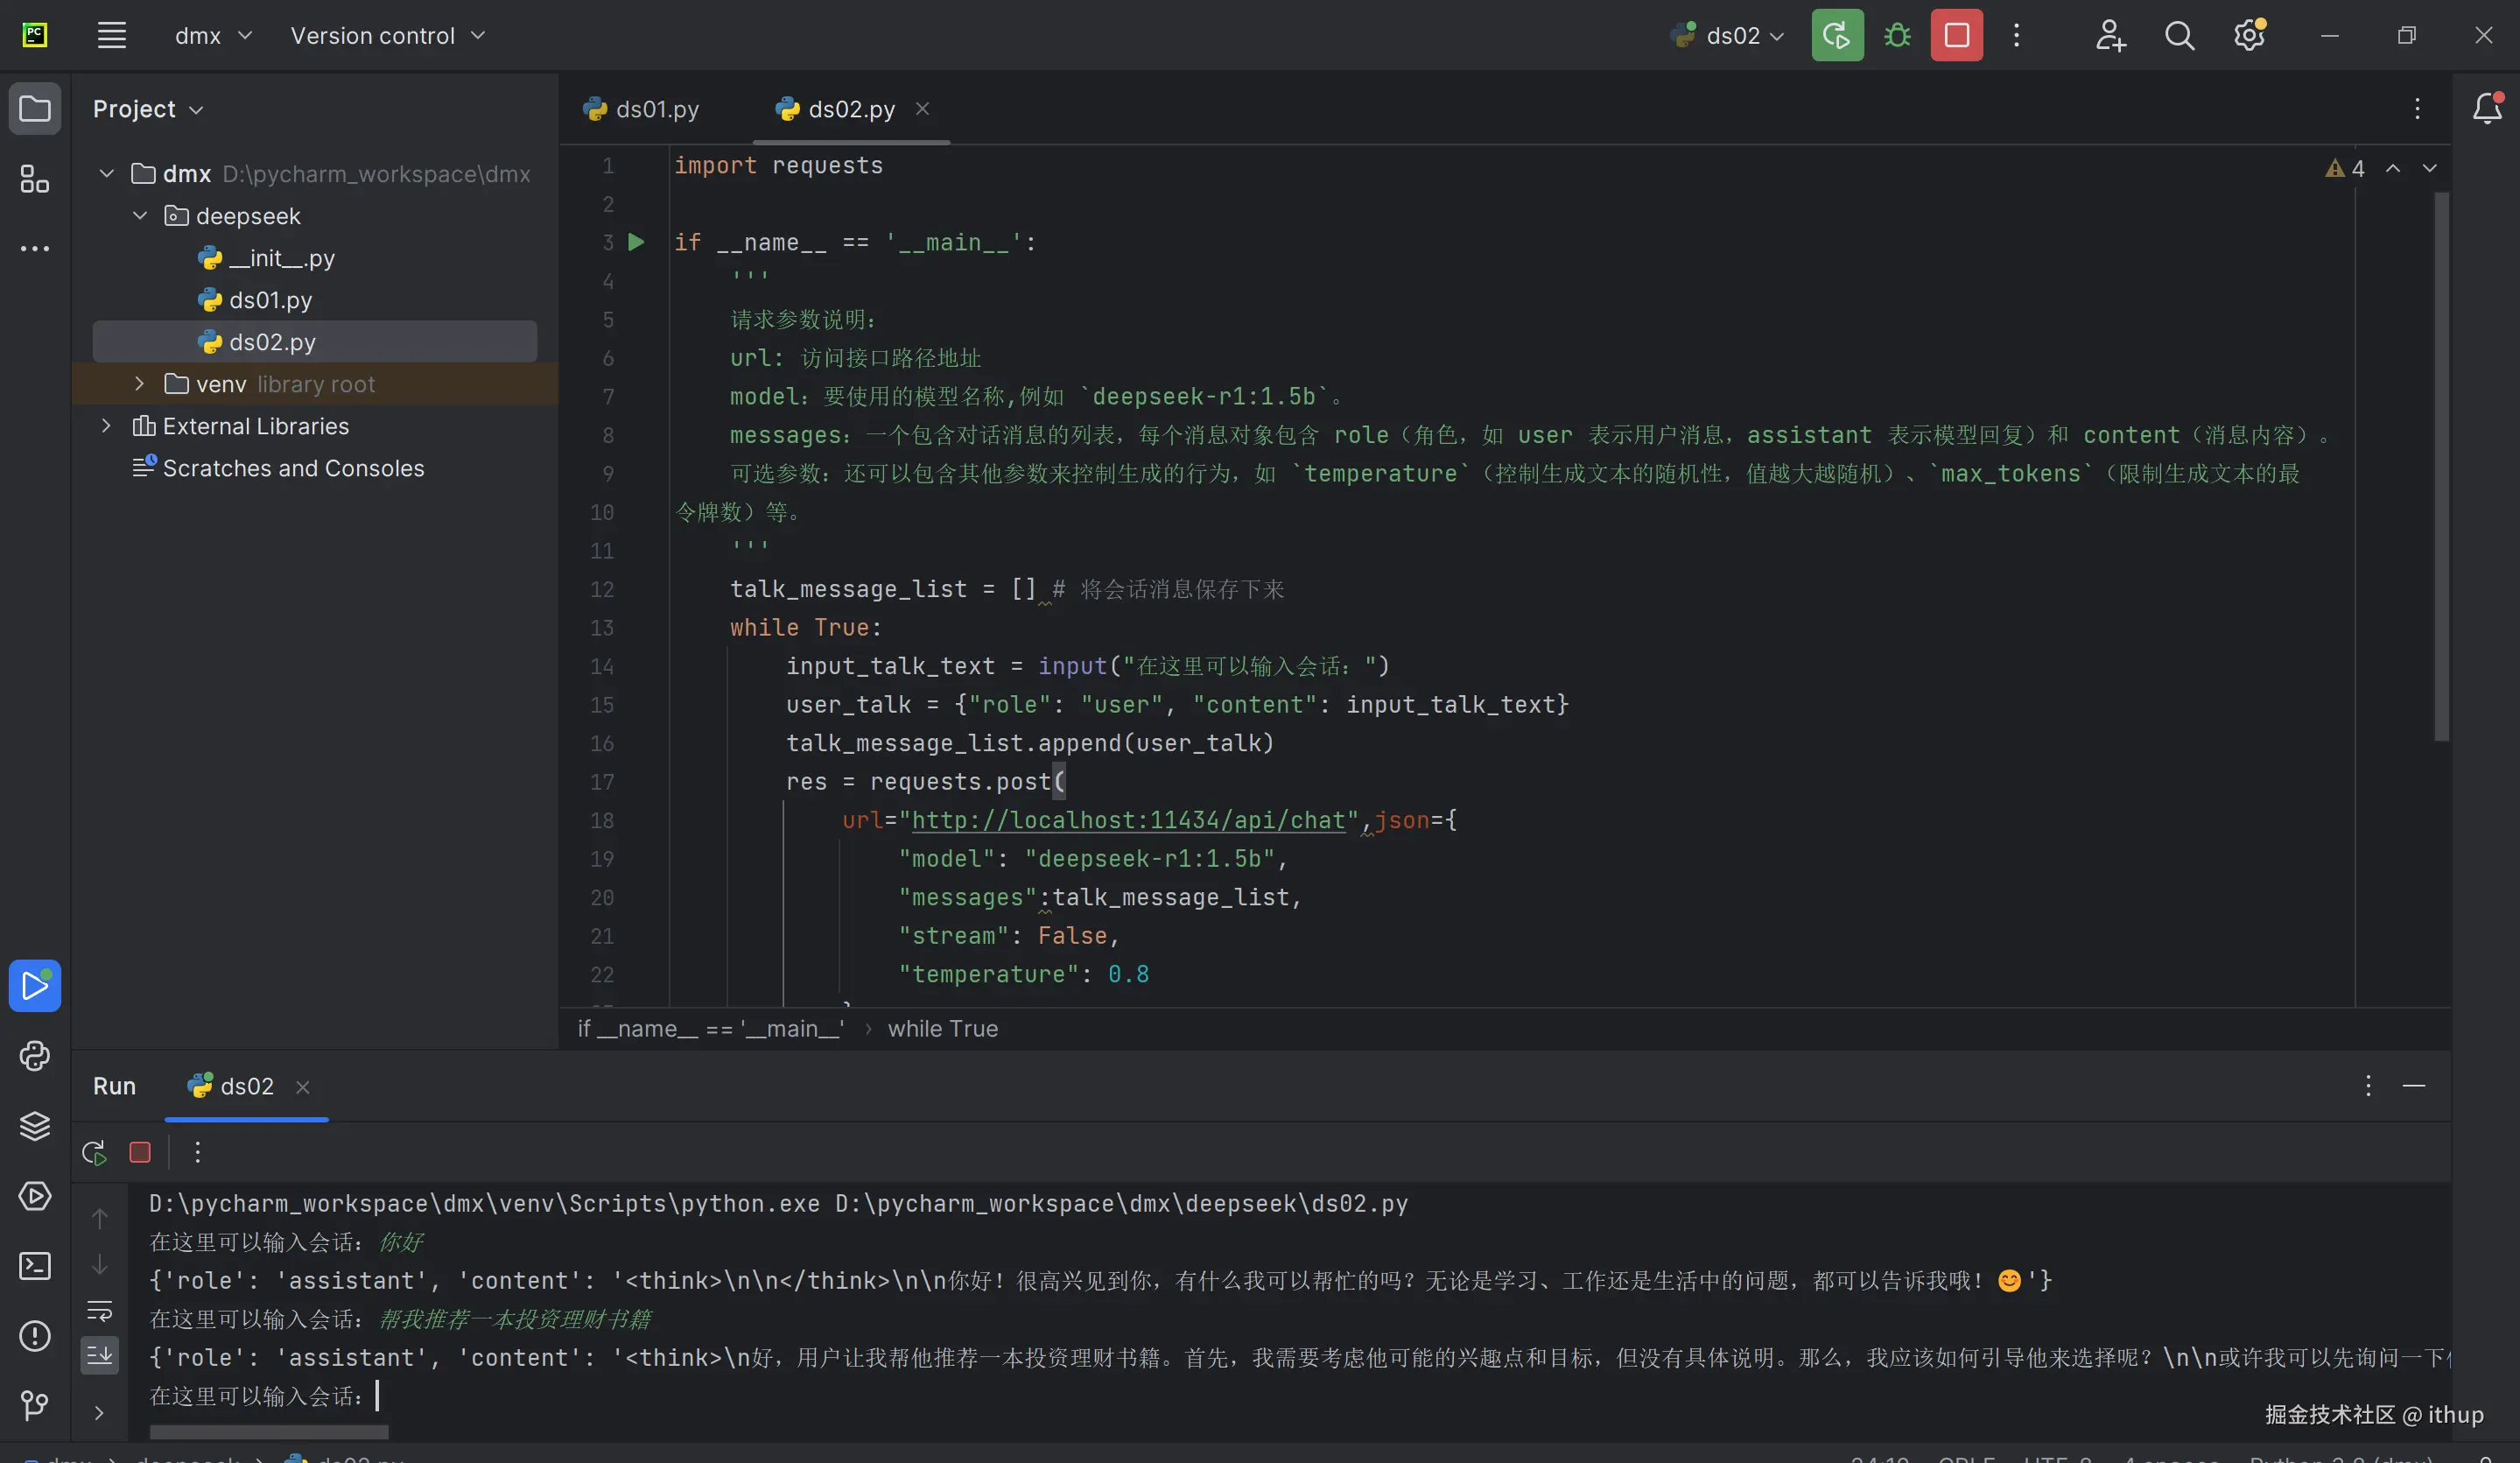Viewport: 2520px width, 1463px height.
Task: Open the Problems tool window
Action: pos(35,1336)
